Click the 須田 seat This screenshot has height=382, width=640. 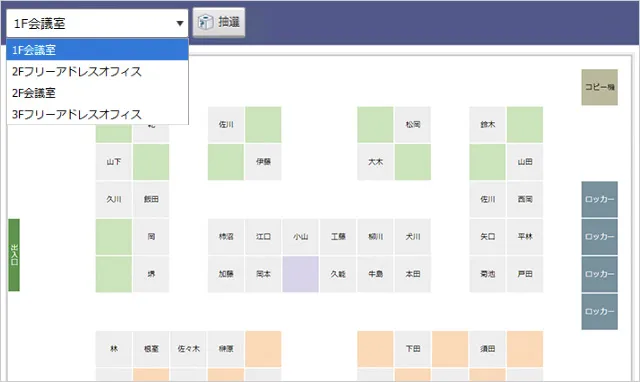487,349
